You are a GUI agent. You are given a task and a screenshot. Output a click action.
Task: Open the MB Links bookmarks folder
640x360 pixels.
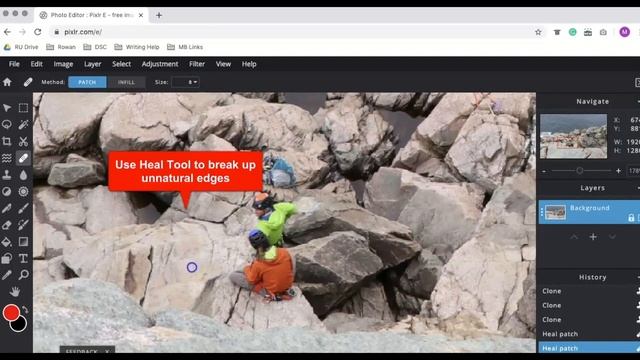point(185,47)
